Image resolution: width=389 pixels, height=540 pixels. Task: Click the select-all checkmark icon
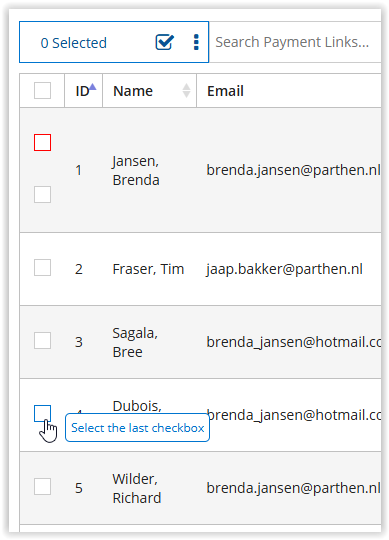(x=165, y=42)
